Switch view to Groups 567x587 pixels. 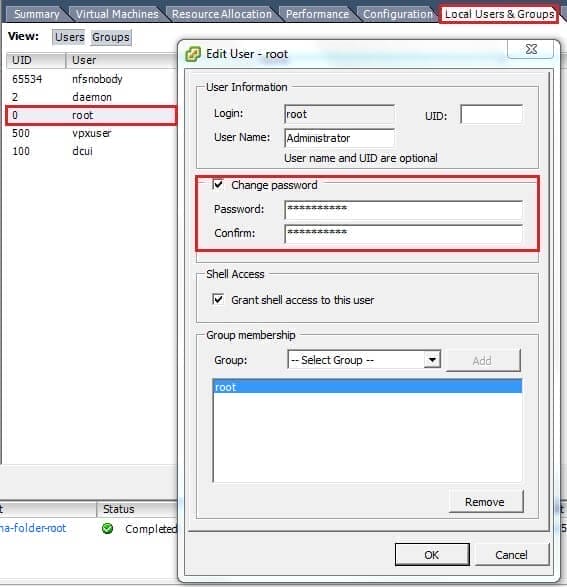pos(111,37)
